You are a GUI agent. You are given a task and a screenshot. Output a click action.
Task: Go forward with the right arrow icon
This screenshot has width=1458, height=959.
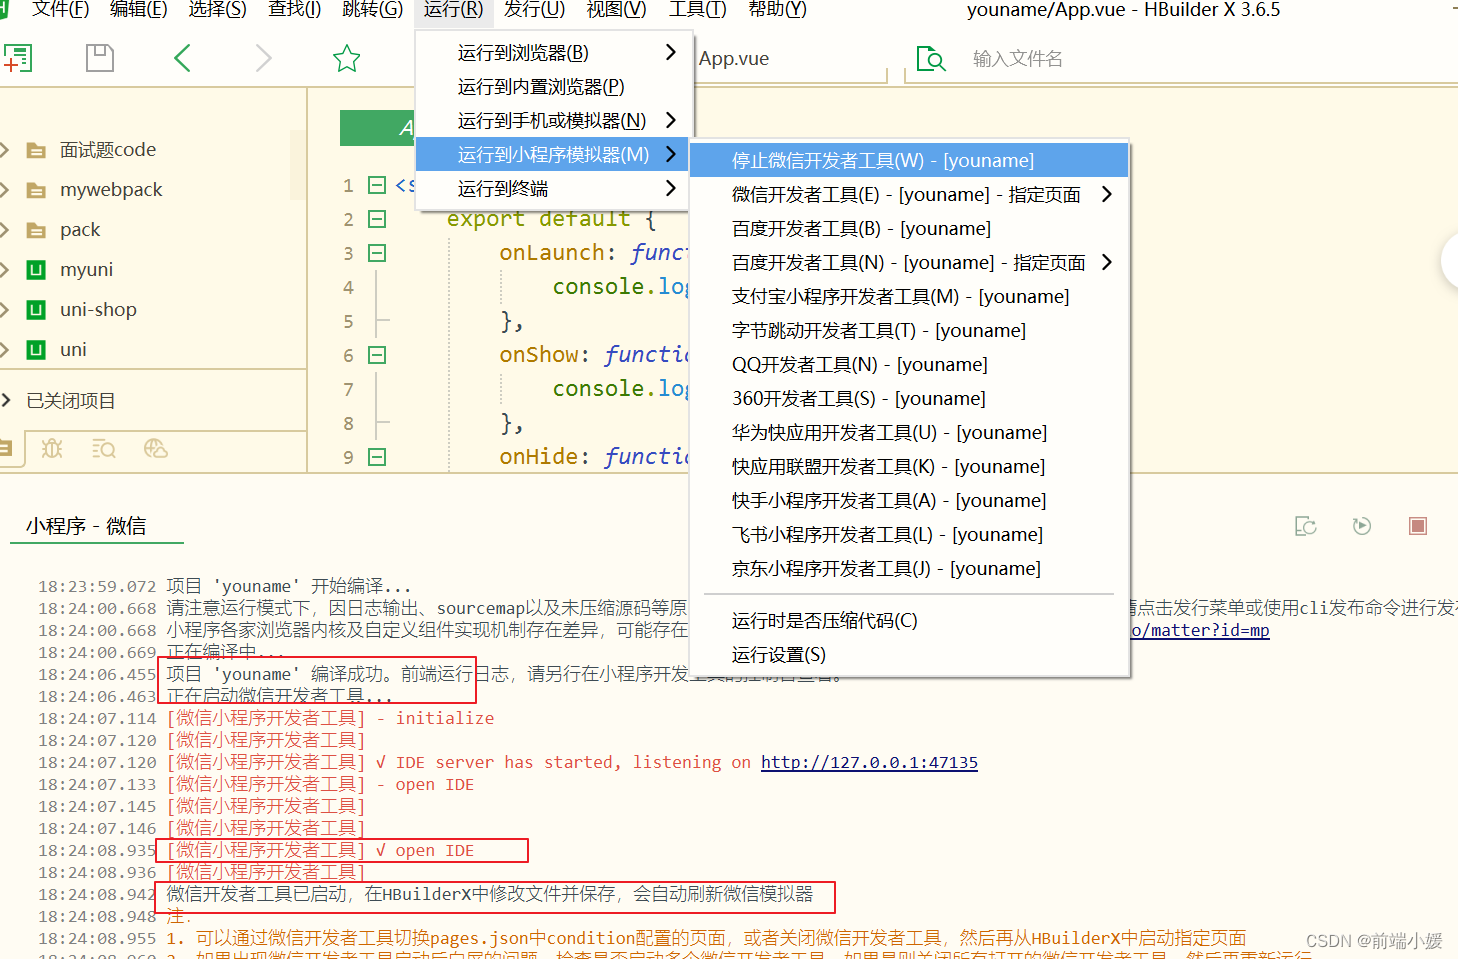(263, 58)
